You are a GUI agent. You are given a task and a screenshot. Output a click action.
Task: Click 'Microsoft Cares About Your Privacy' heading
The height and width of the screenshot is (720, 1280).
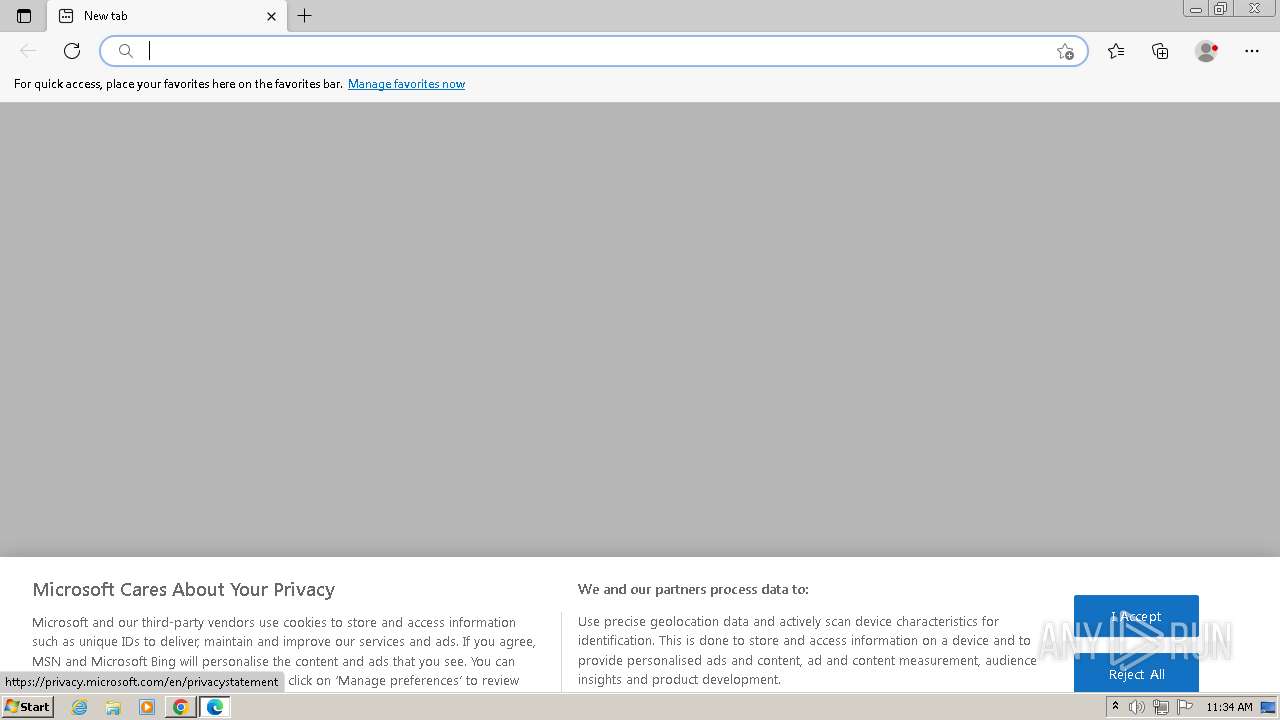[x=184, y=589]
